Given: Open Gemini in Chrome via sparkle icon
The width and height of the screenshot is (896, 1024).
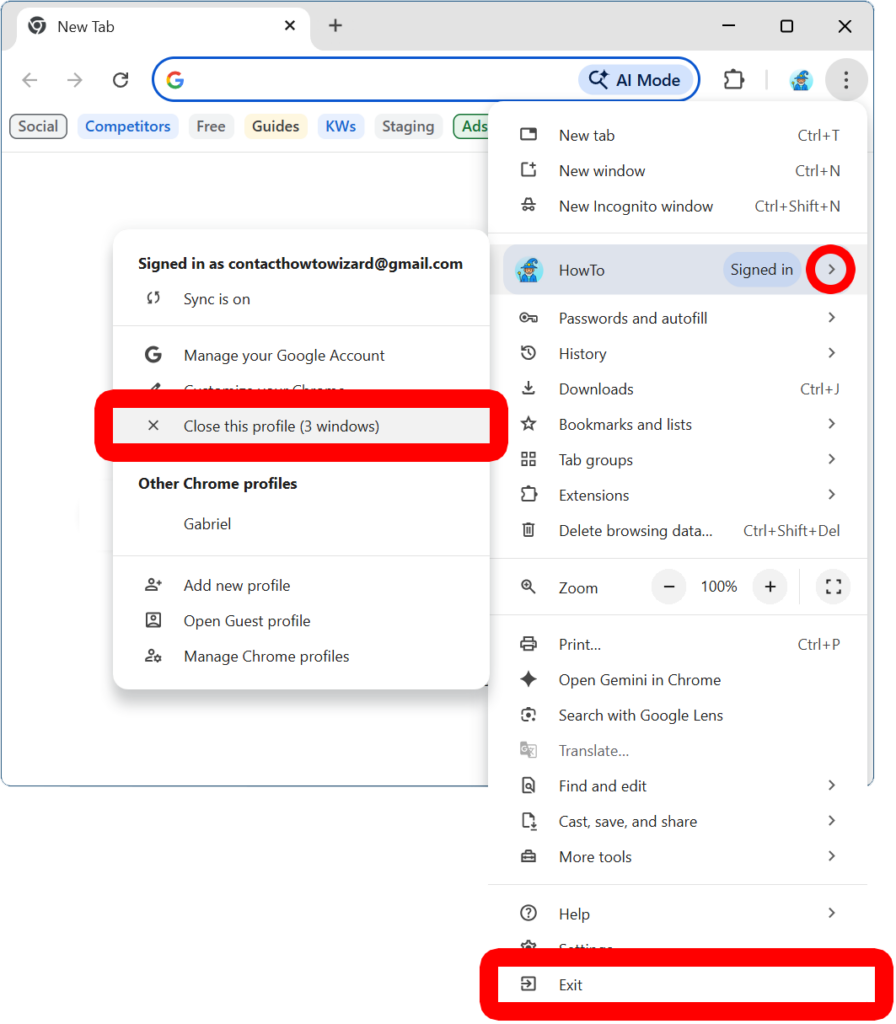Looking at the screenshot, I should click(529, 680).
